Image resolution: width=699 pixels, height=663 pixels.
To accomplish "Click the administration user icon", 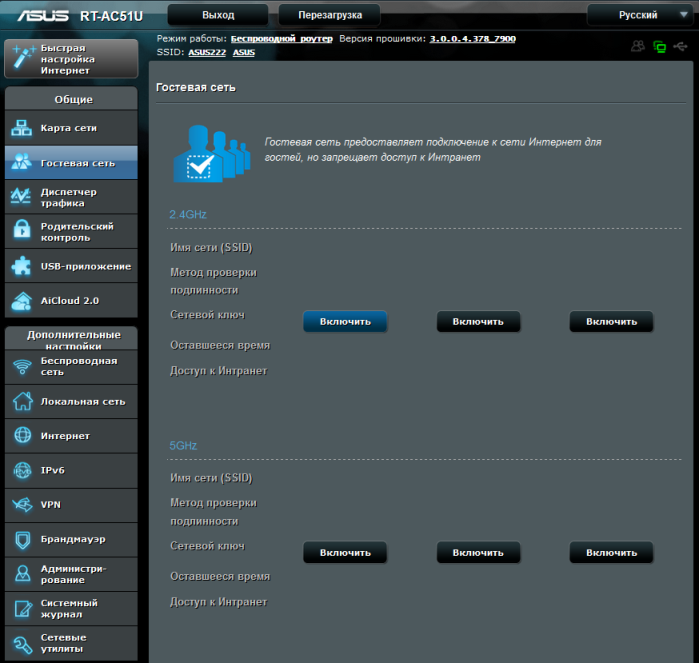I will [x=23, y=574].
